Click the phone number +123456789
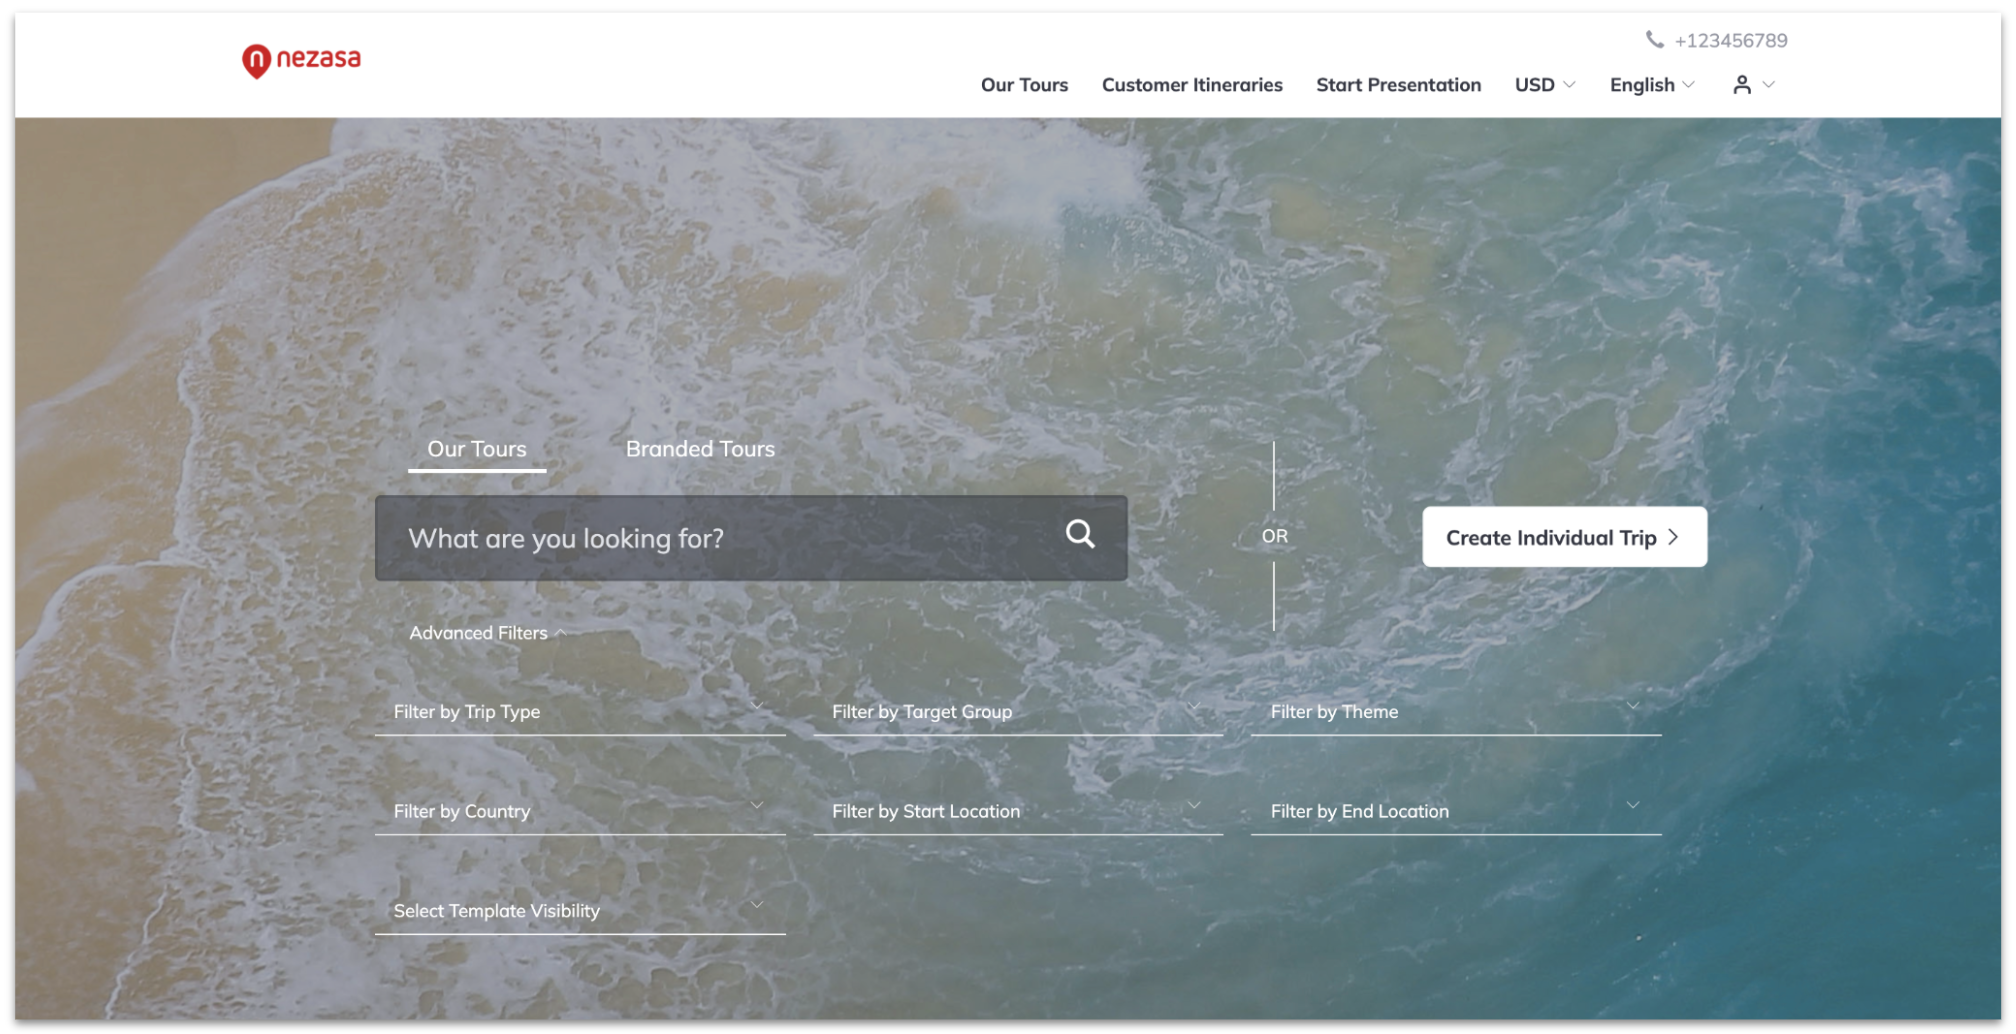The width and height of the screenshot is (2016, 1034). (x=1731, y=41)
